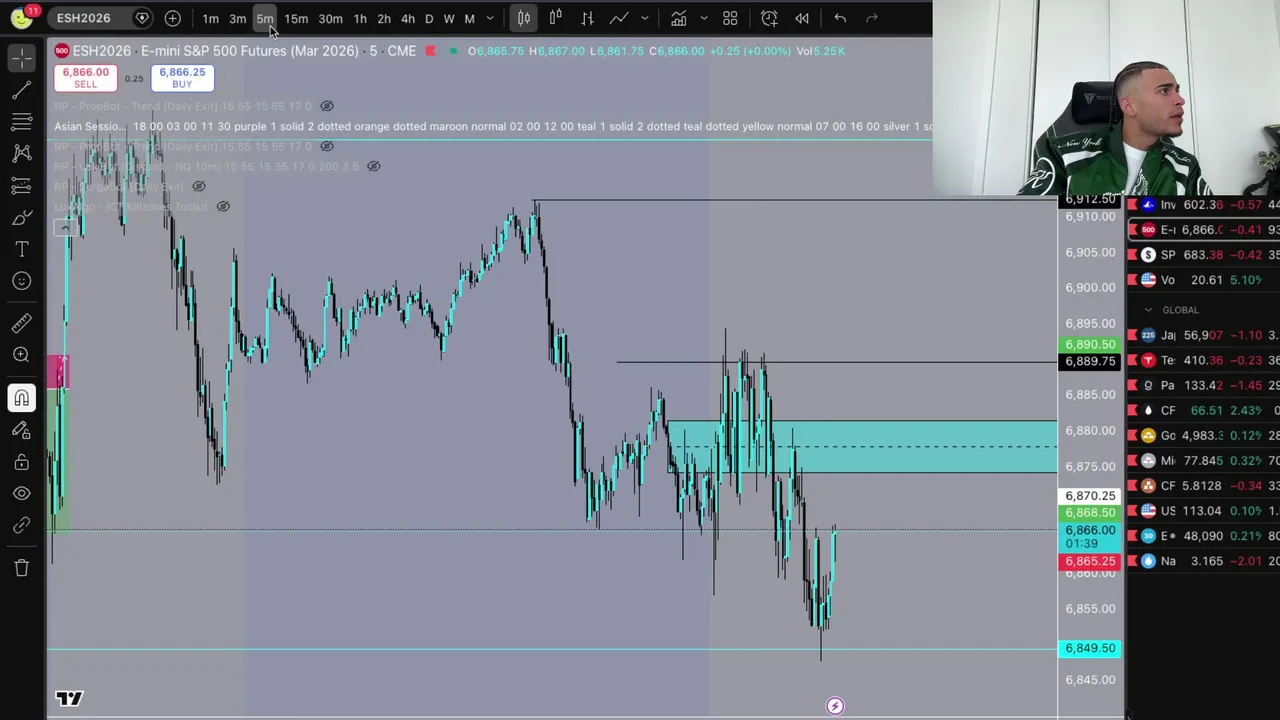Show the RP PropBot Trend indicator via the first eye icon
1280x720 pixels.
click(327, 106)
